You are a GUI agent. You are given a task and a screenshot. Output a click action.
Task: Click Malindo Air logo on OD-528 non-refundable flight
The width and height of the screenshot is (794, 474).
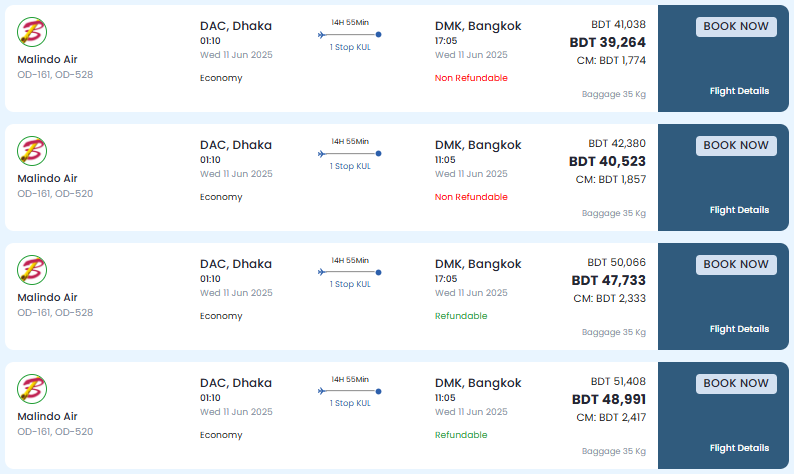pyautogui.click(x=32, y=32)
